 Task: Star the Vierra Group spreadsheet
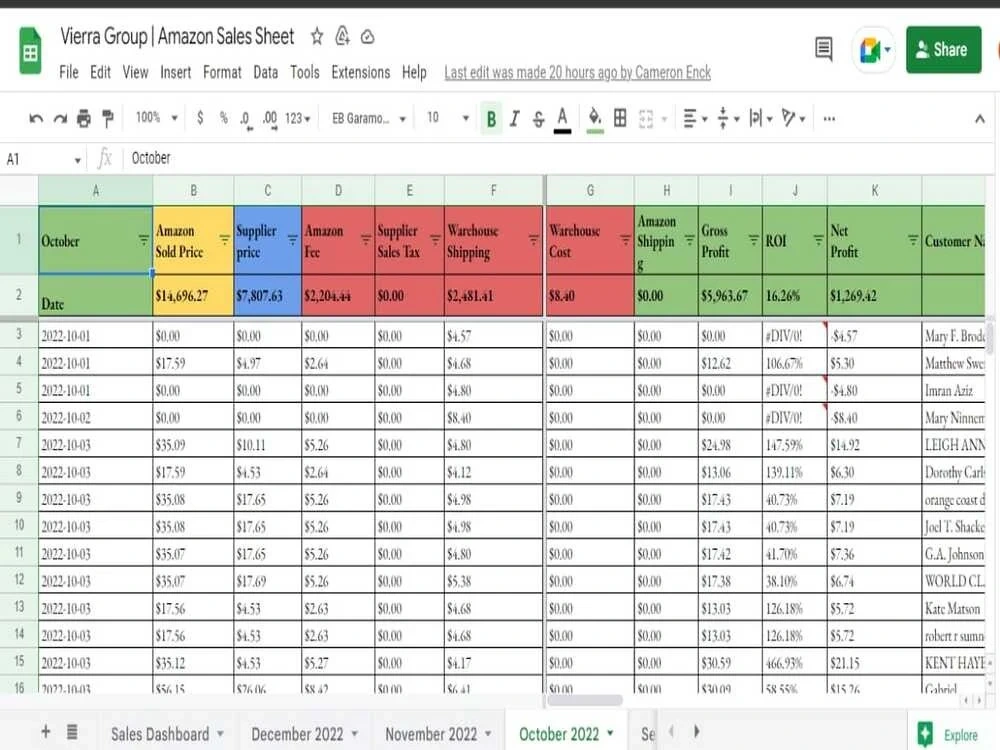pyautogui.click(x=317, y=36)
